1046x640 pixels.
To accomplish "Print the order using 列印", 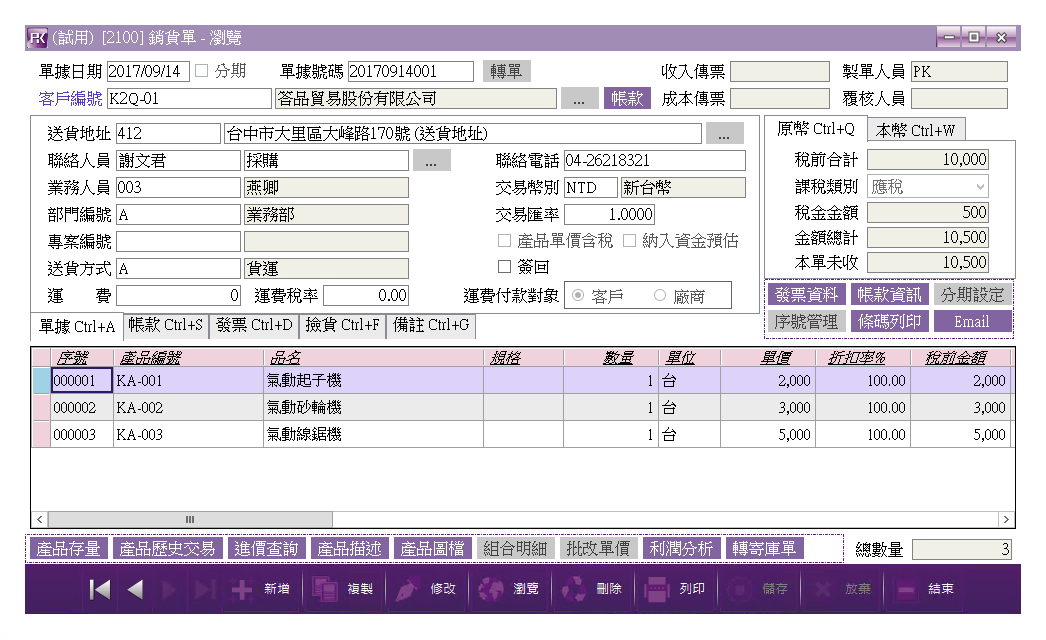I will tap(676, 589).
